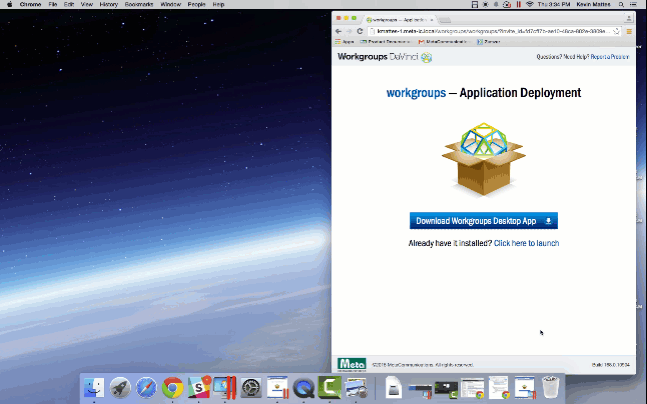Open Notification Center from menu bar
Image resolution: width=647 pixels, height=404 pixels.
(x=634, y=4)
